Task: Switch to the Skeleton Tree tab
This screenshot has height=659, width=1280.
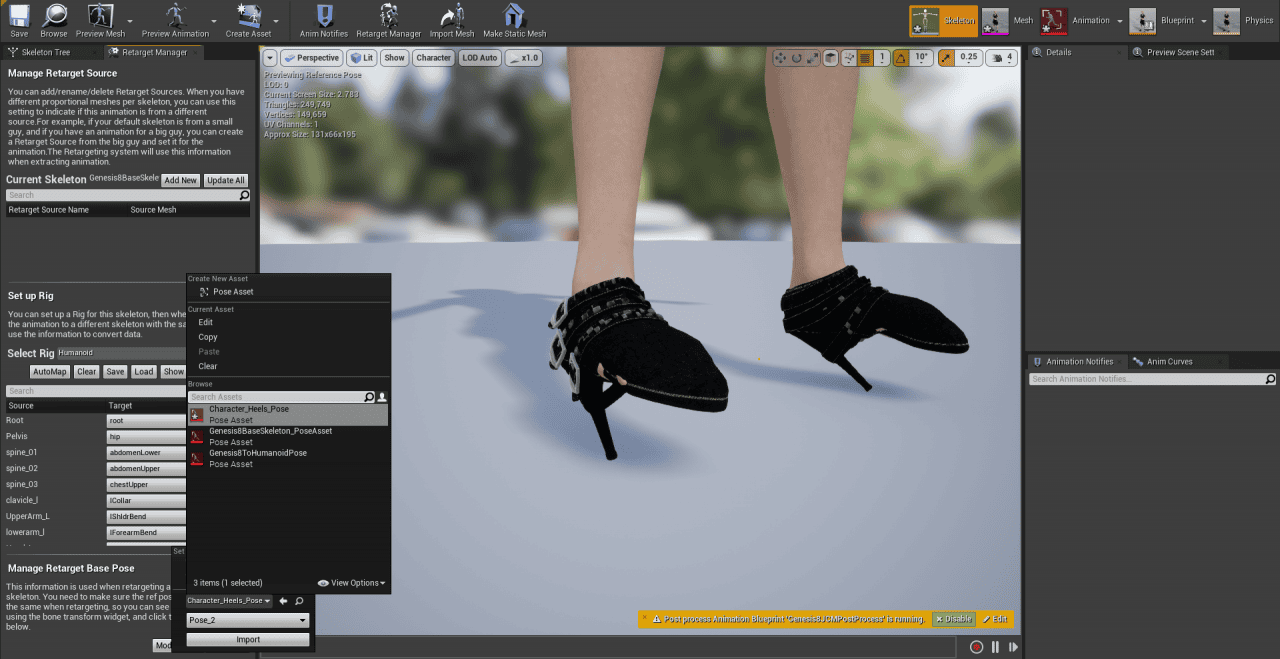Action: [x=45, y=51]
